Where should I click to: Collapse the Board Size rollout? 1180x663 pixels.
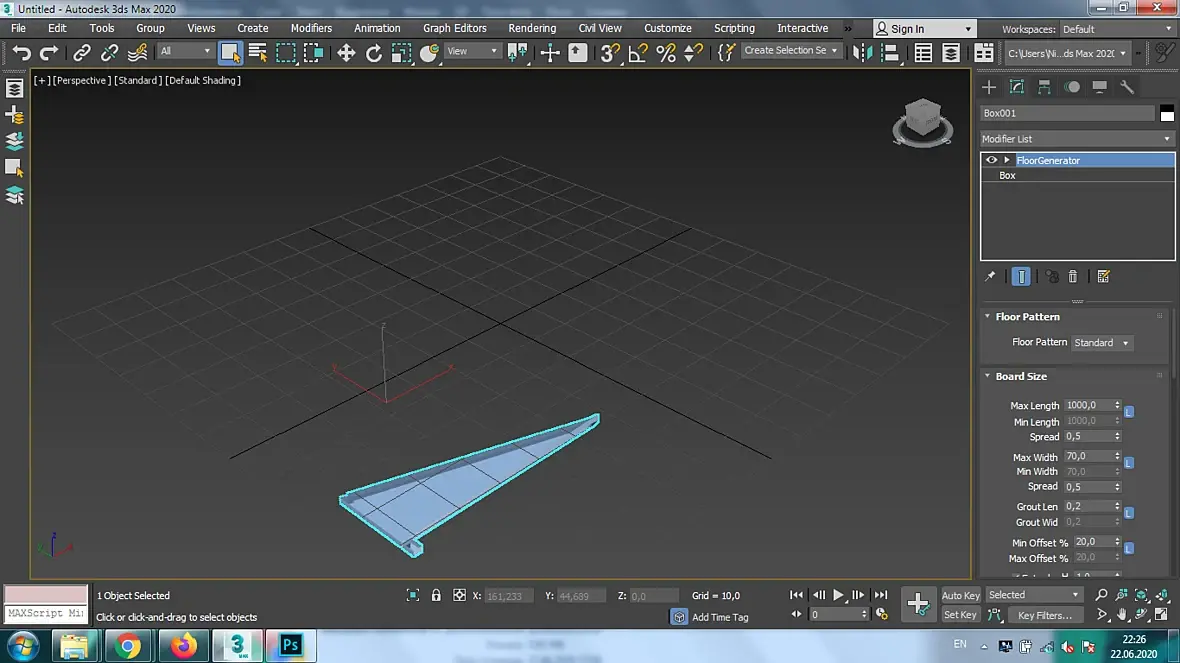tap(1021, 376)
